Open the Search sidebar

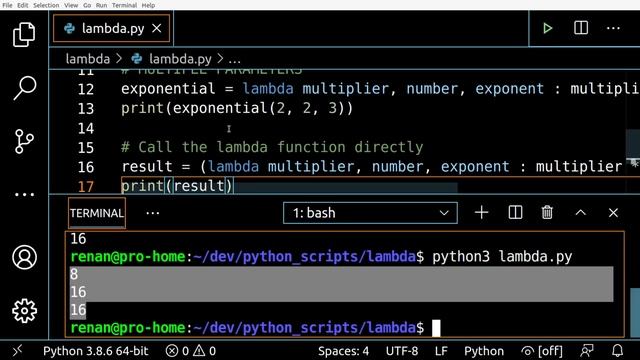(24, 88)
